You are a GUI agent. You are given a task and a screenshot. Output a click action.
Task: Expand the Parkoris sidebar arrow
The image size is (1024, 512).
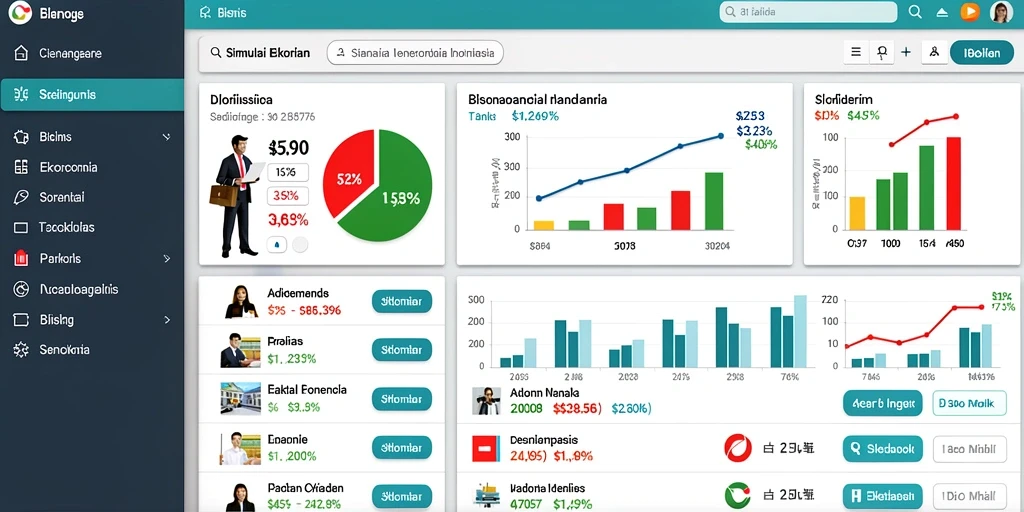pos(166,259)
